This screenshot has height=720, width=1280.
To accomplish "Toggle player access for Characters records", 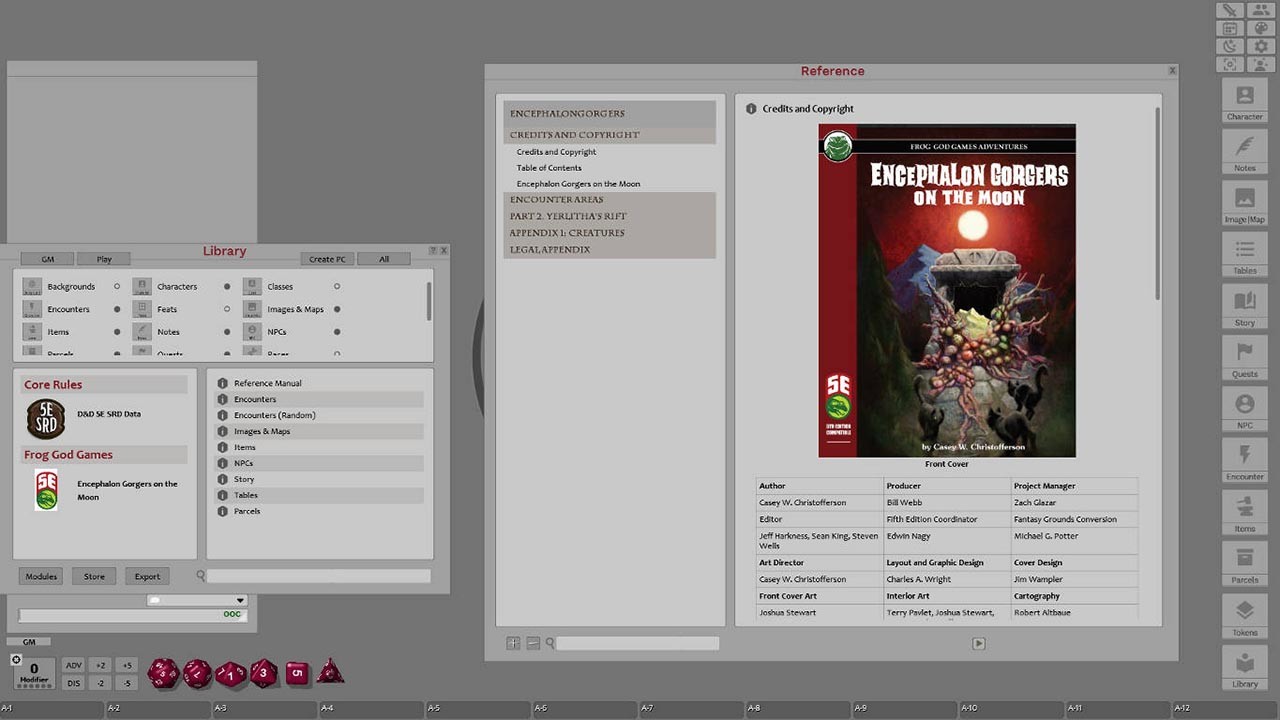I will pos(227,286).
